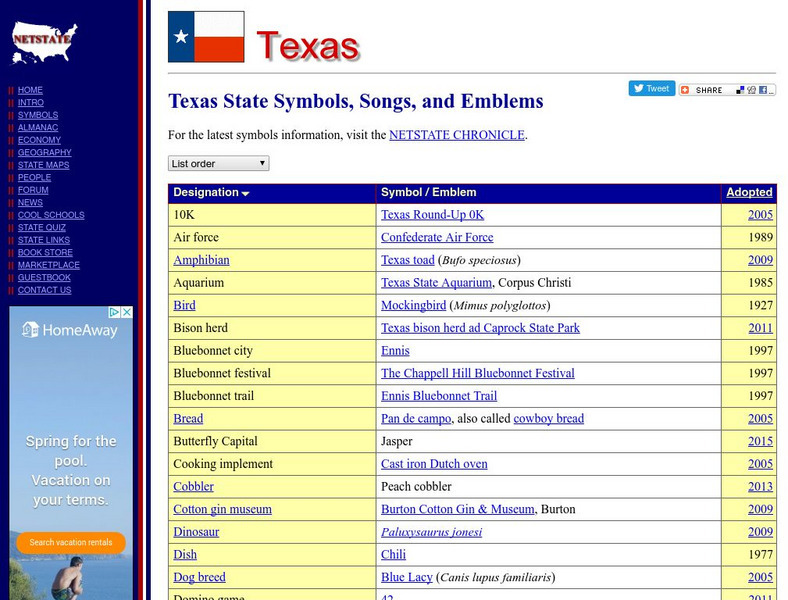This screenshot has width=788, height=600.
Task: Open the Mockingbird link
Action: tap(413, 305)
